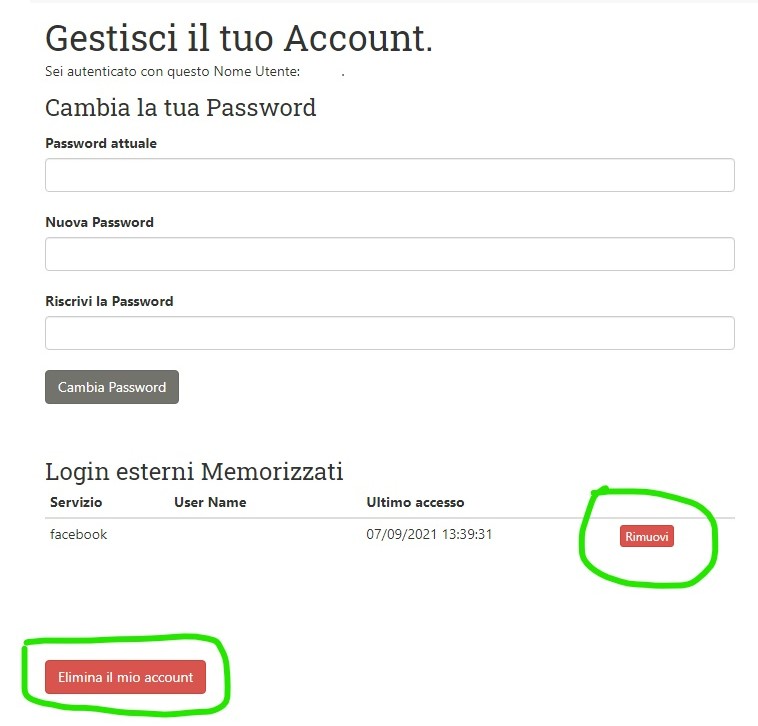
Task: Select the User Name column header
Action: click(210, 502)
